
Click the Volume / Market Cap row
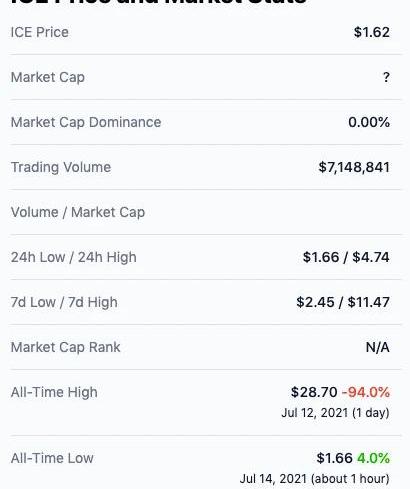coord(206,212)
